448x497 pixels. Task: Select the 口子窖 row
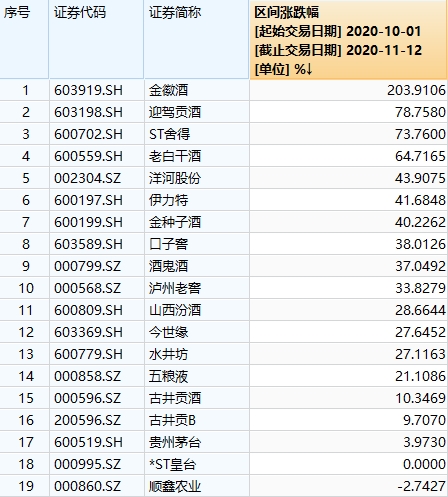click(224, 244)
